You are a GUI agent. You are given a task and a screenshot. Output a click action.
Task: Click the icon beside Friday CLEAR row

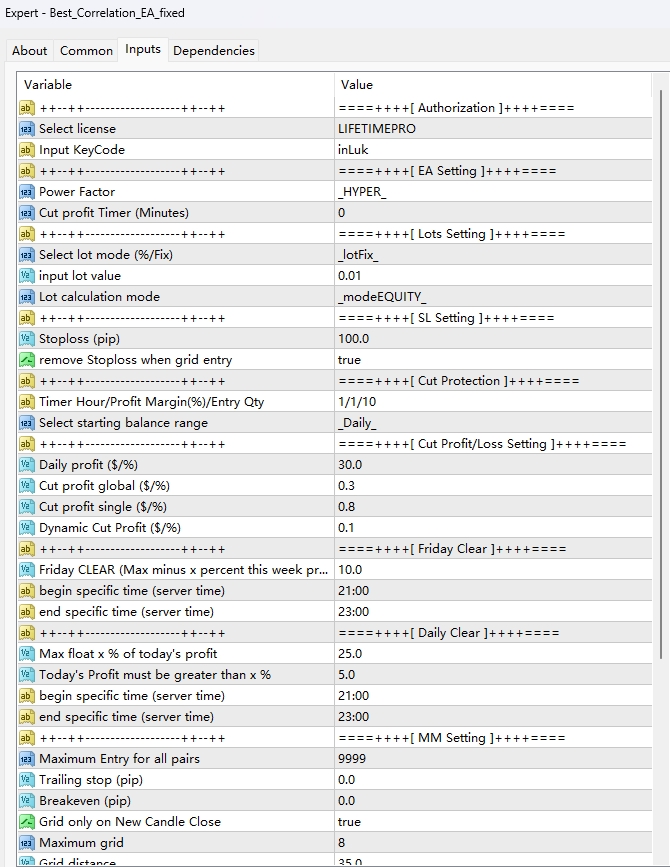tap(27, 570)
